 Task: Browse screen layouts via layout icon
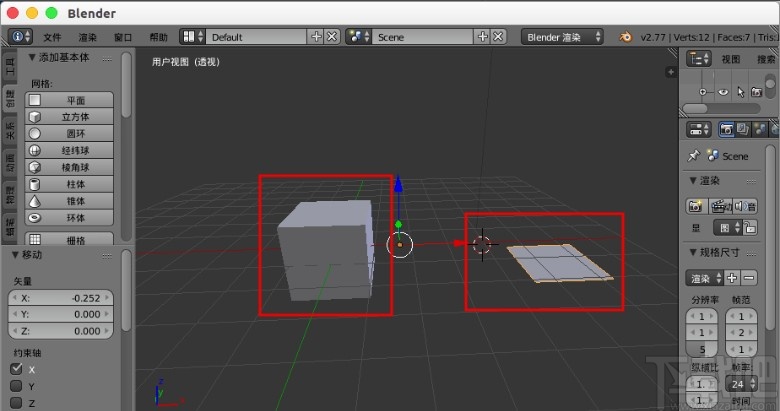click(193, 37)
